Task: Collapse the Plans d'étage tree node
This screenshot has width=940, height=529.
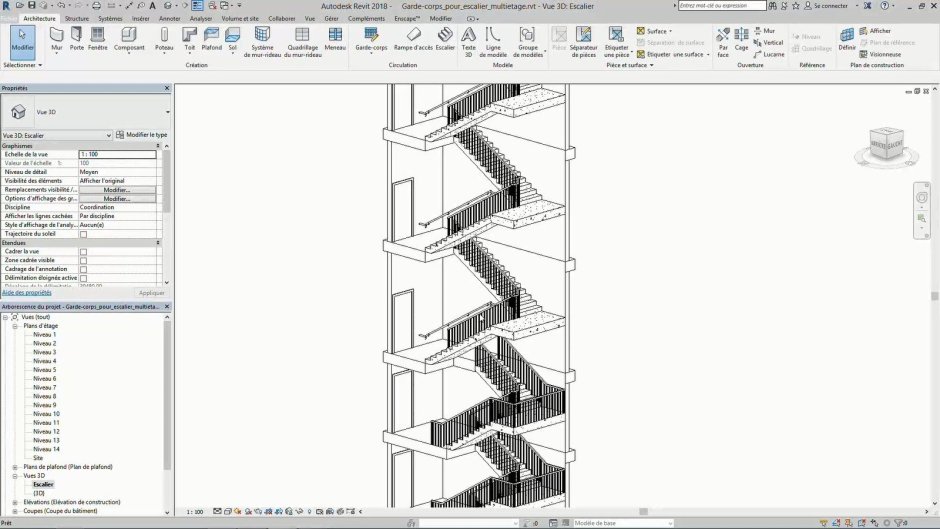Action: (15, 326)
